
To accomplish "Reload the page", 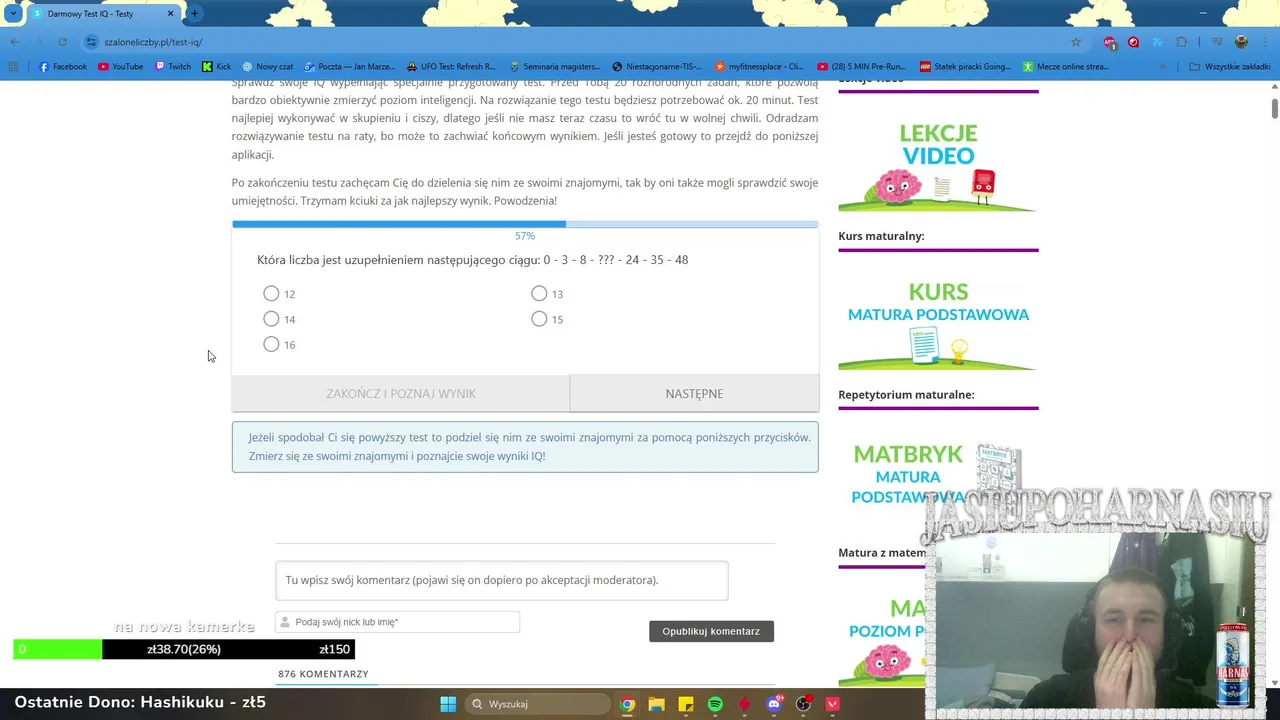I will [62, 42].
